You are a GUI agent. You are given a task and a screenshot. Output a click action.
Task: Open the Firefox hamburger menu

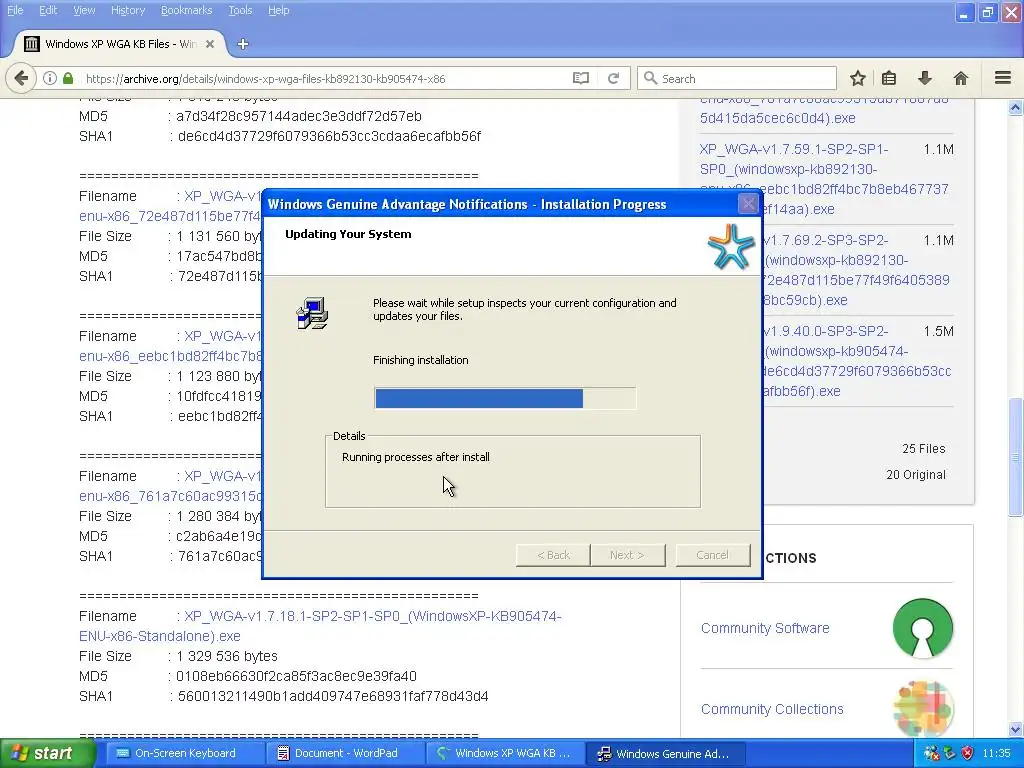click(1003, 78)
